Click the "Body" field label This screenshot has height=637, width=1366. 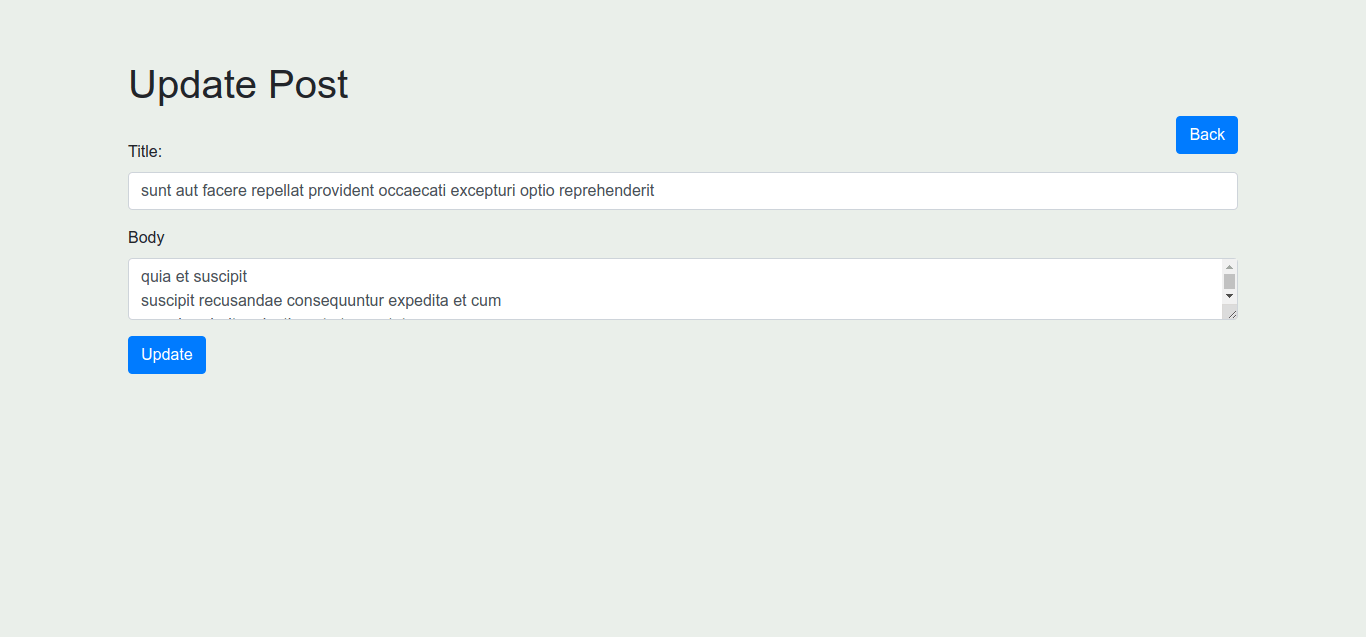(x=146, y=237)
